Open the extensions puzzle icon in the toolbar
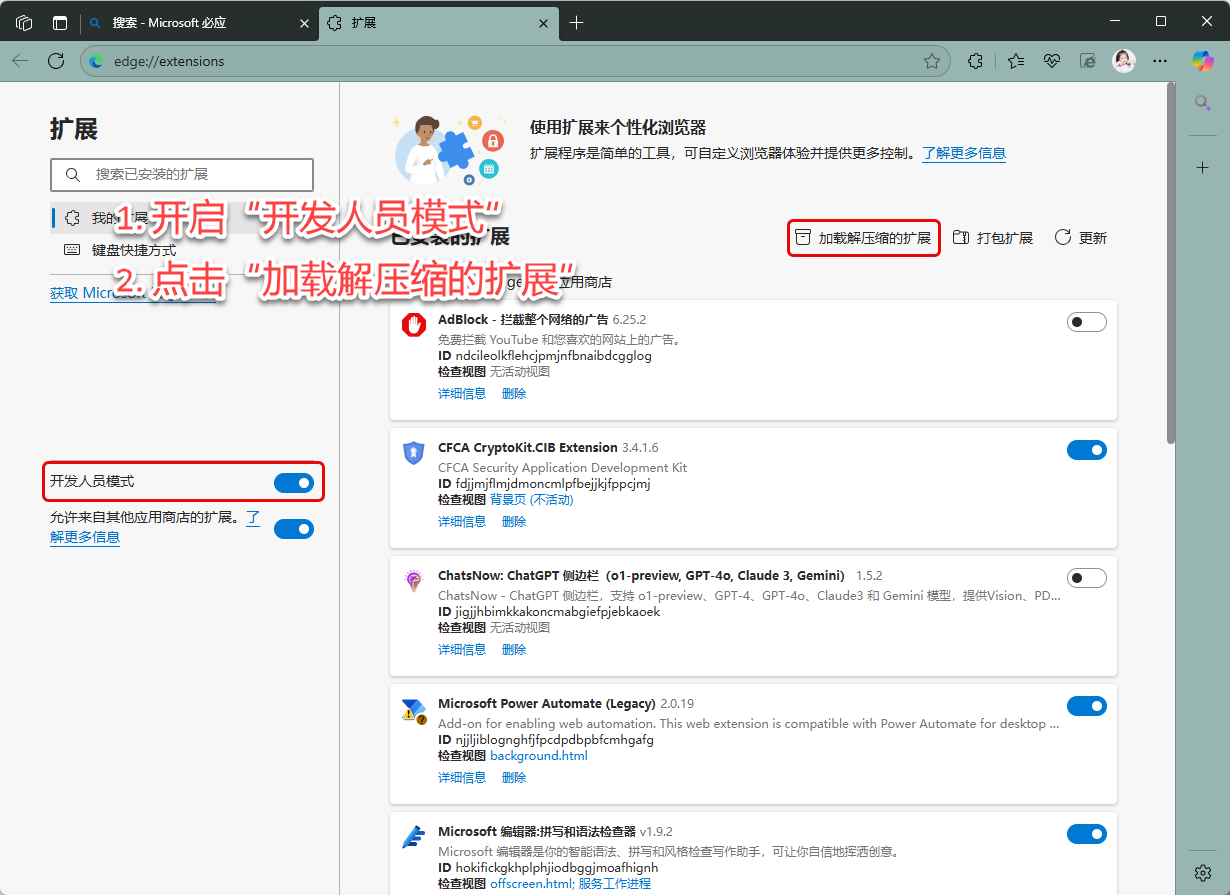 [975, 61]
